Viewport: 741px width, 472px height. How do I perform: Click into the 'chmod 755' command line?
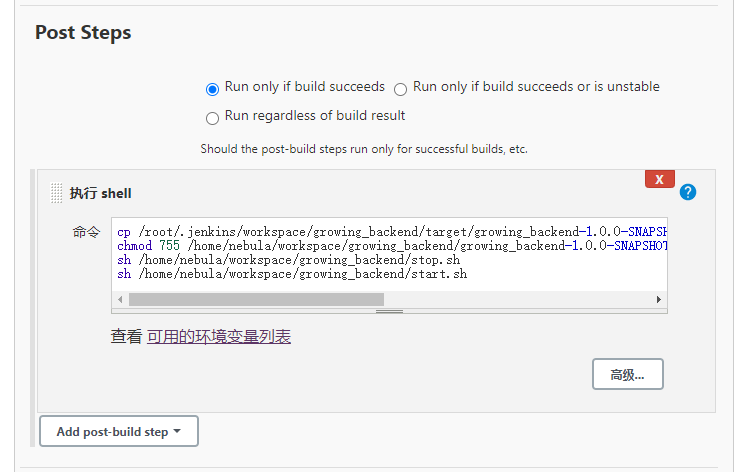pos(390,245)
